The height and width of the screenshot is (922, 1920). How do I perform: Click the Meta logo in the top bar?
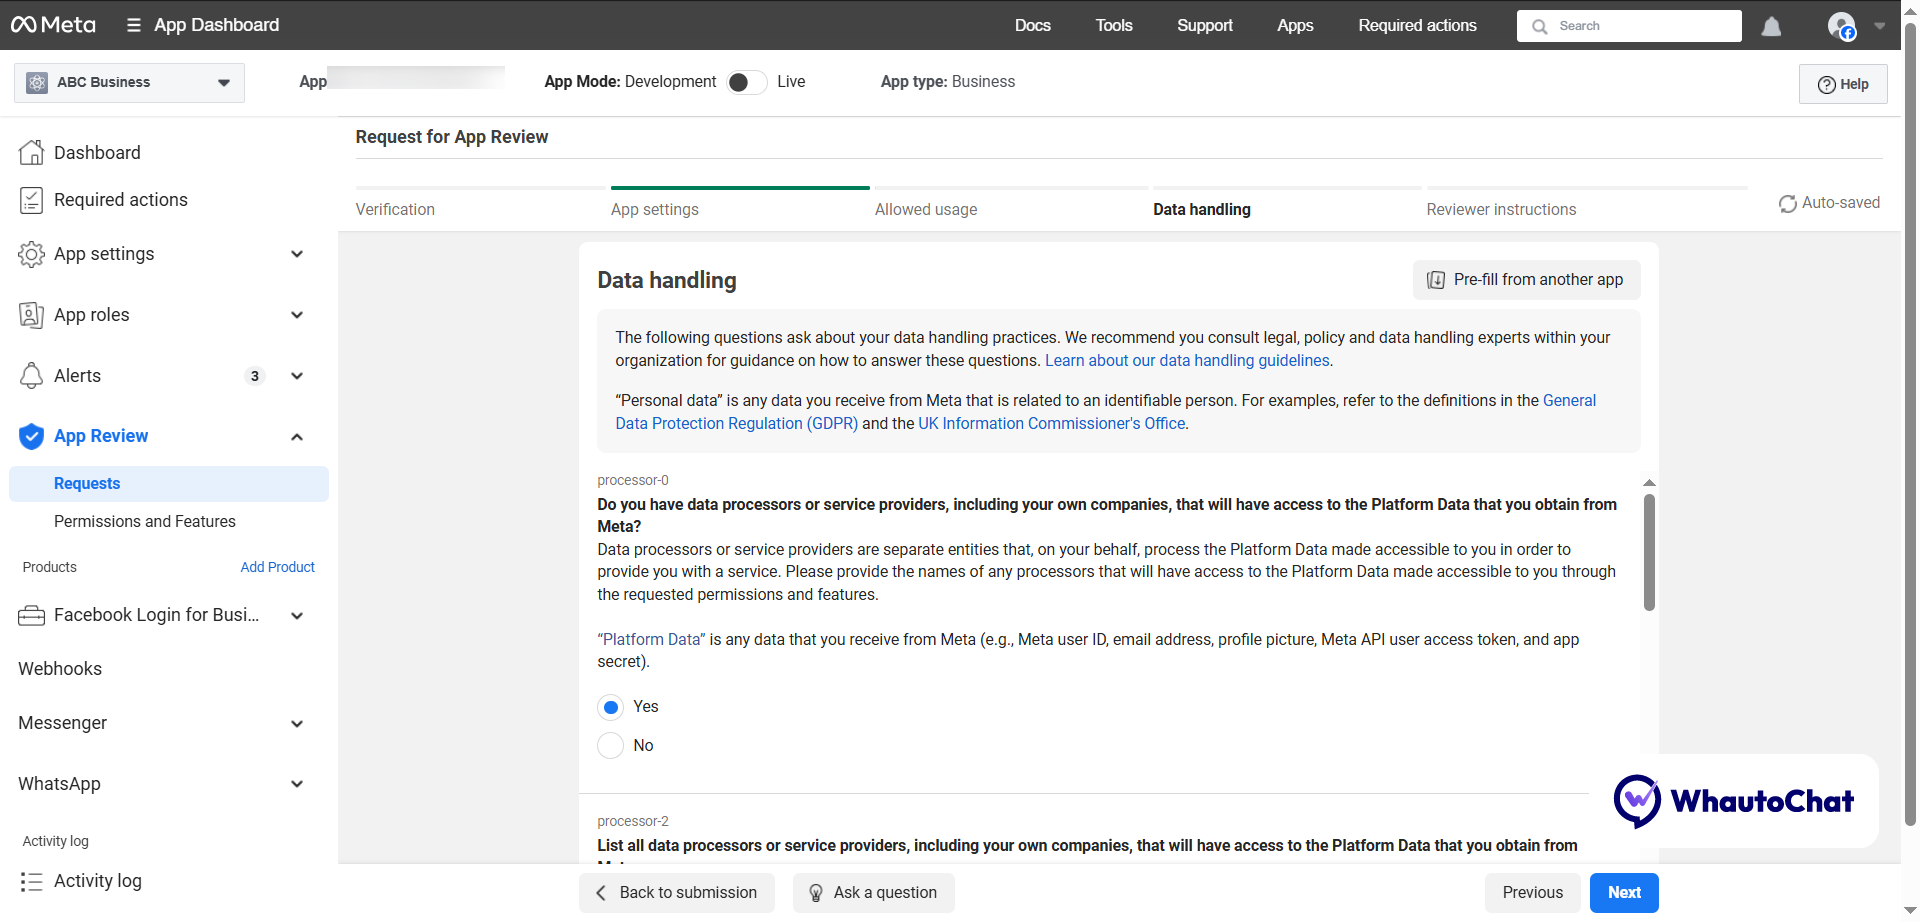click(53, 24)
